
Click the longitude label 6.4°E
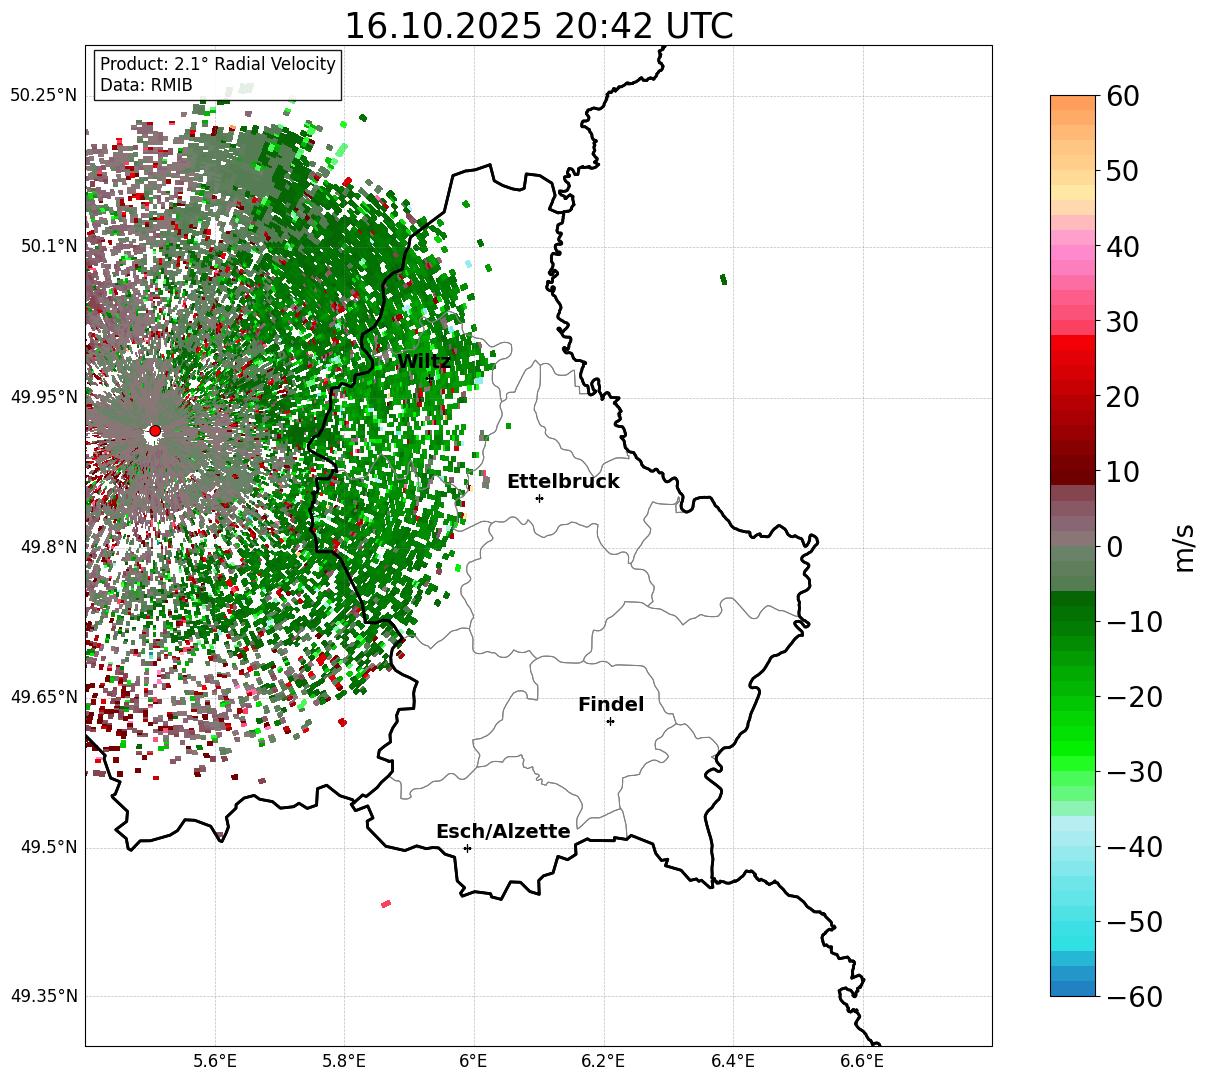[733, 1061]
